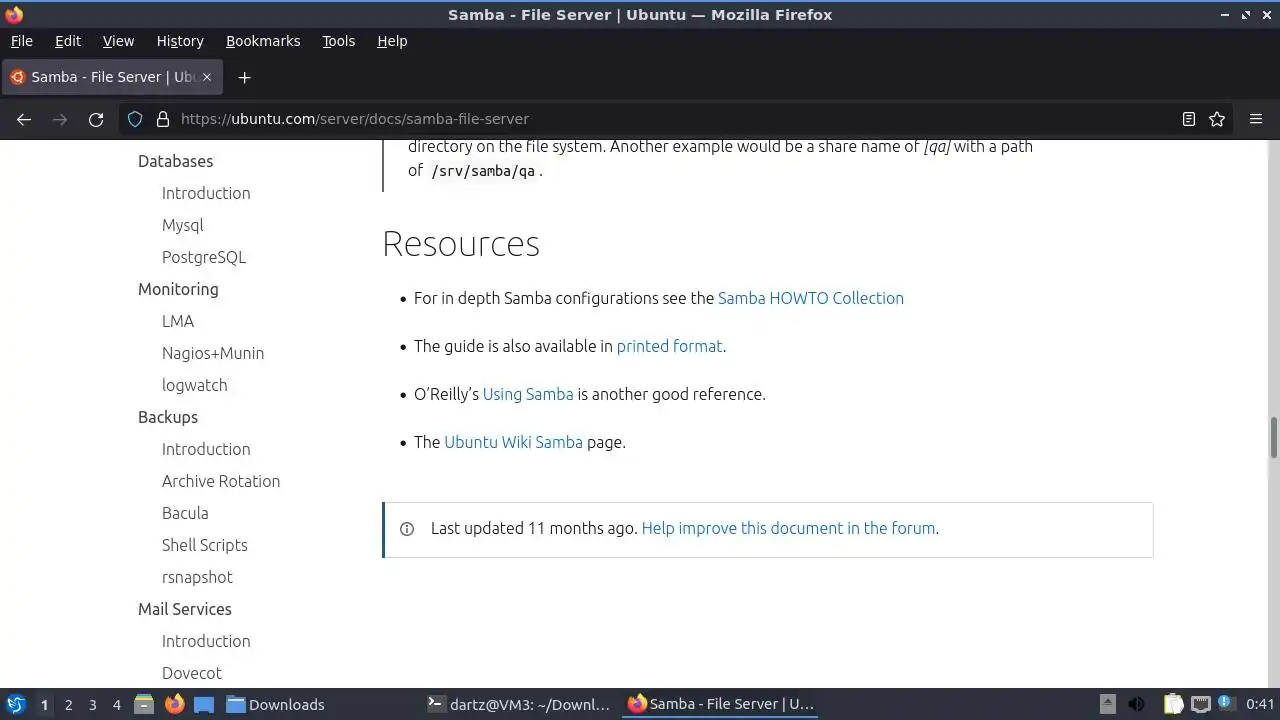Viewport: 1280px width, 720px height.
Task: Open Introduction under Databases
Action: (206, 193)
